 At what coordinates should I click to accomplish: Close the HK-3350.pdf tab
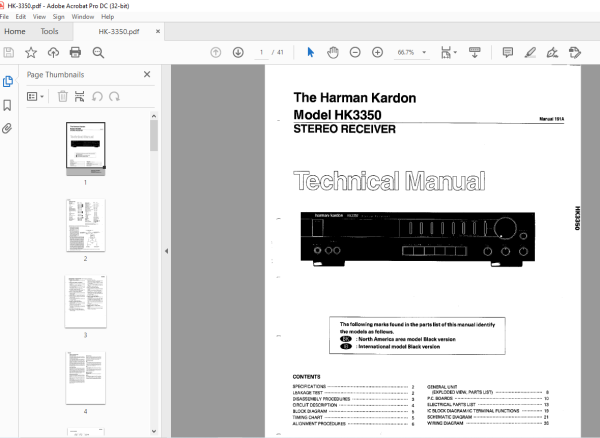coord(158,31)
